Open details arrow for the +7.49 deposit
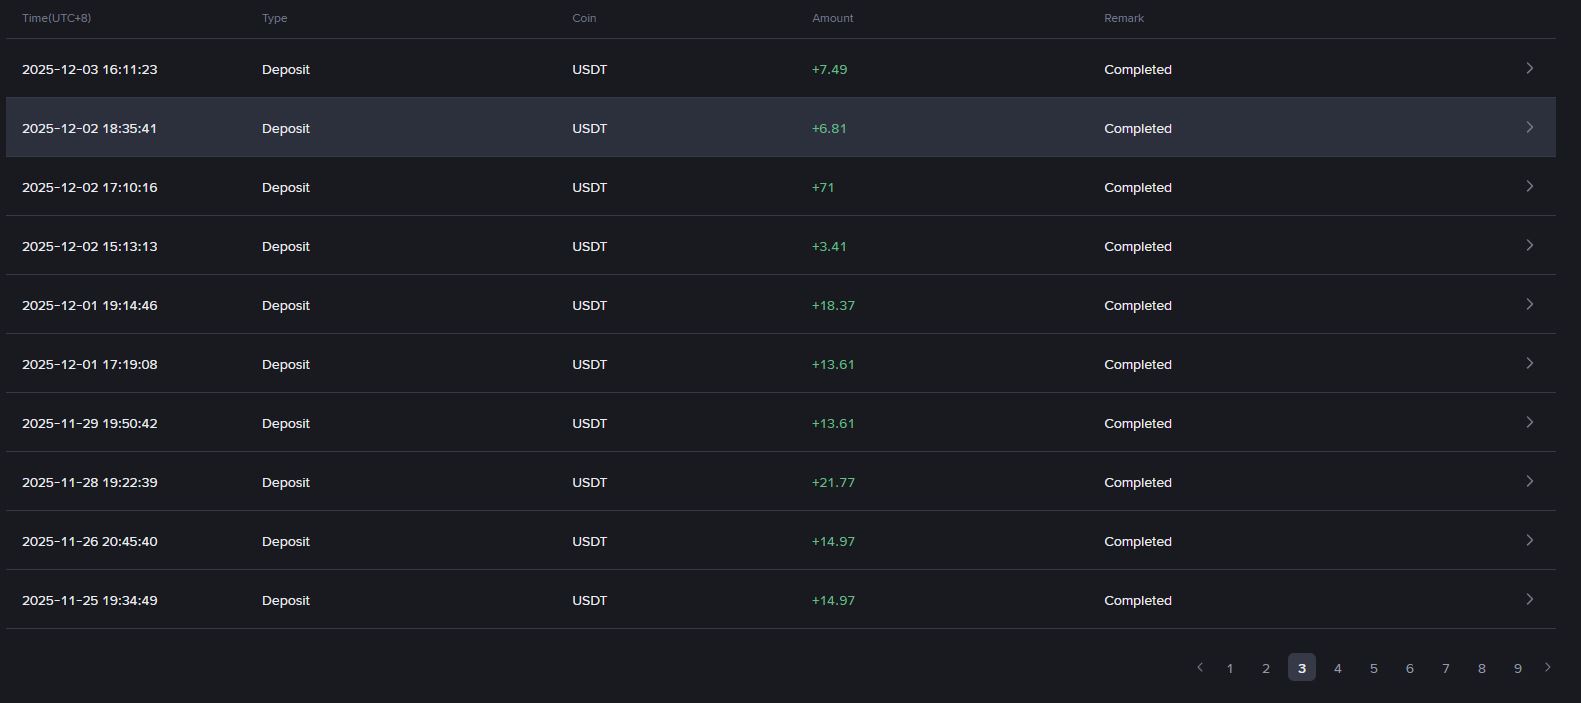Screen dimensions: 1581x703 click(x=1529, y=68)
